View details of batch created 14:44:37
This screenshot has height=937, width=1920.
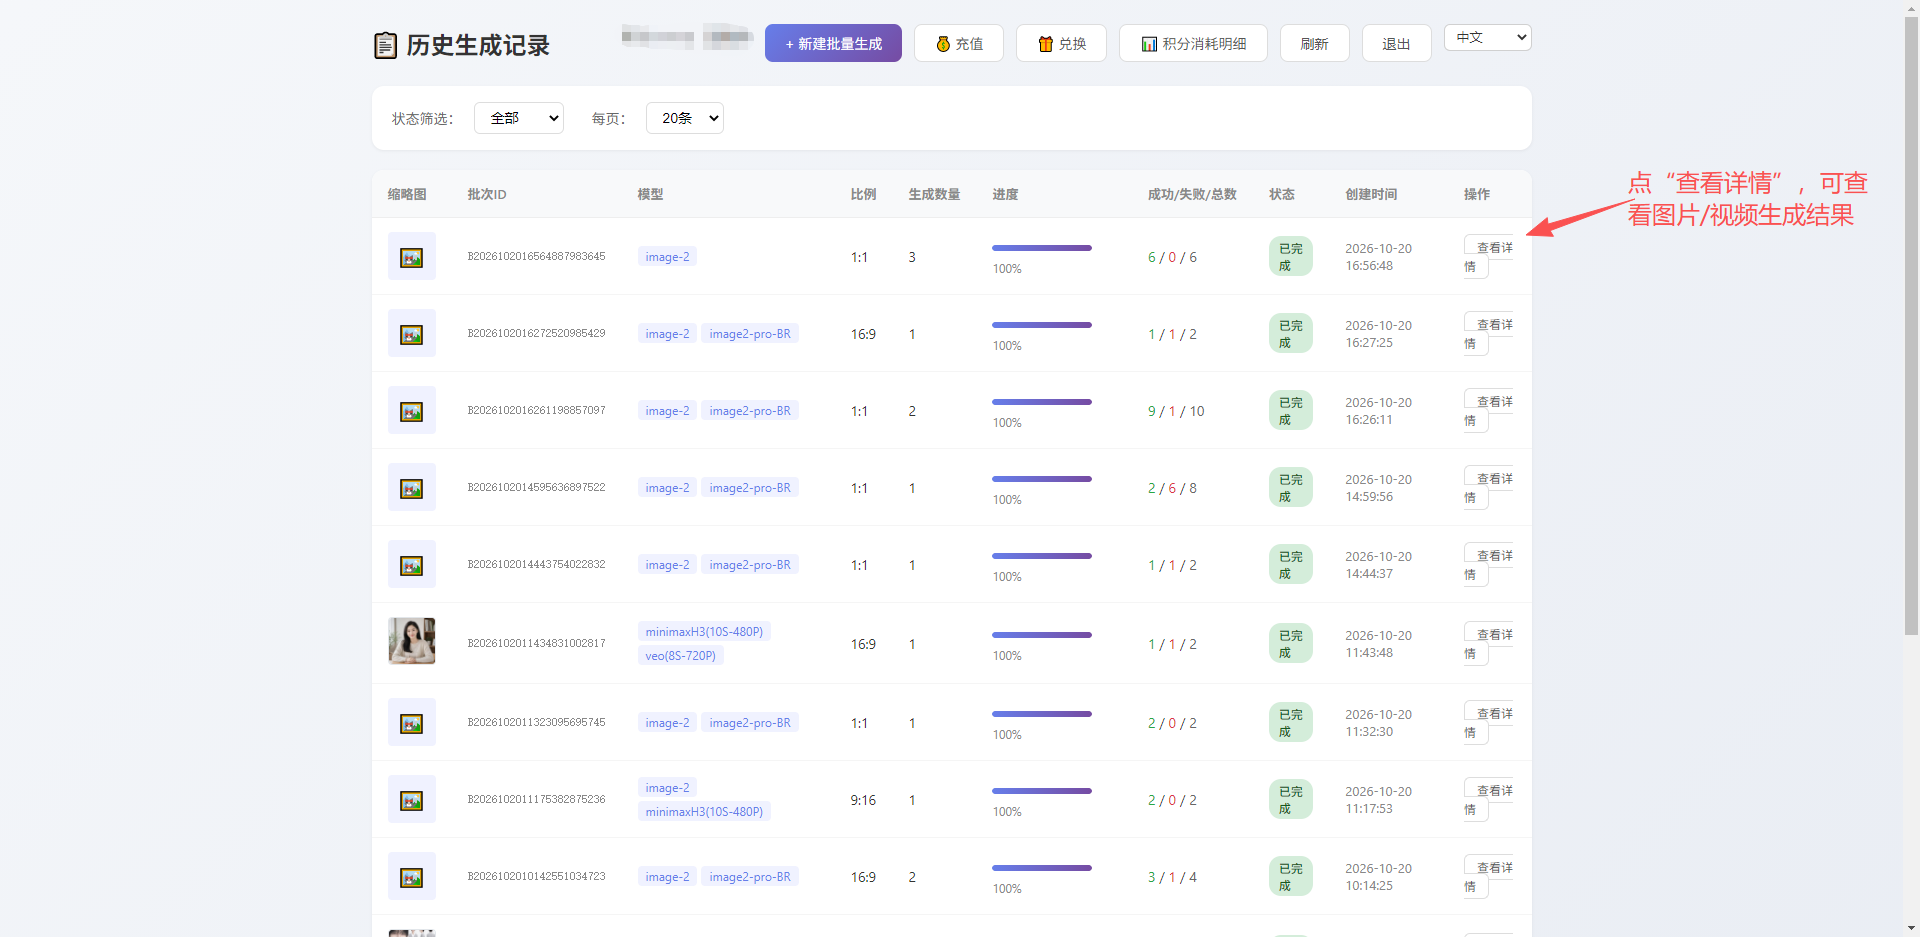(x=1488, y=565)
